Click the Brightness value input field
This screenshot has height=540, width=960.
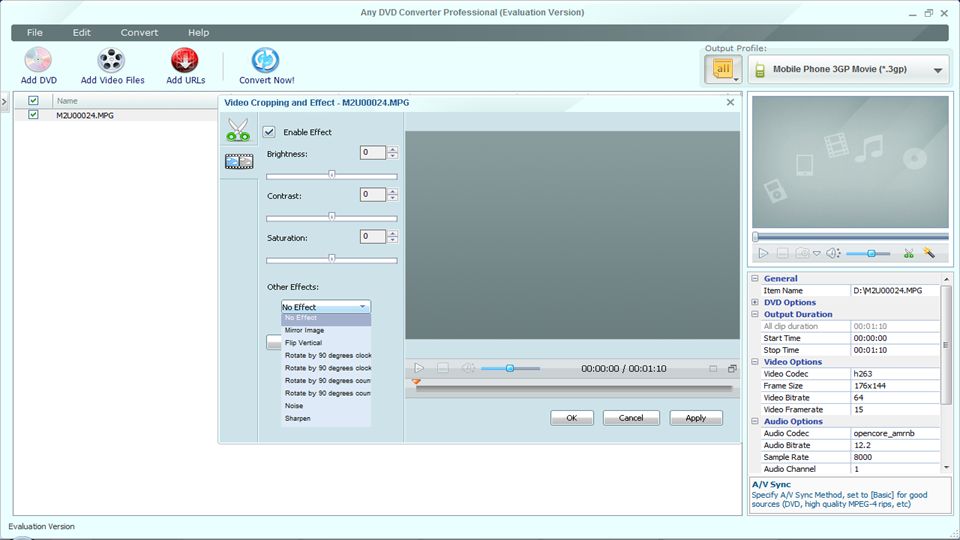click(x=372, y=152)
